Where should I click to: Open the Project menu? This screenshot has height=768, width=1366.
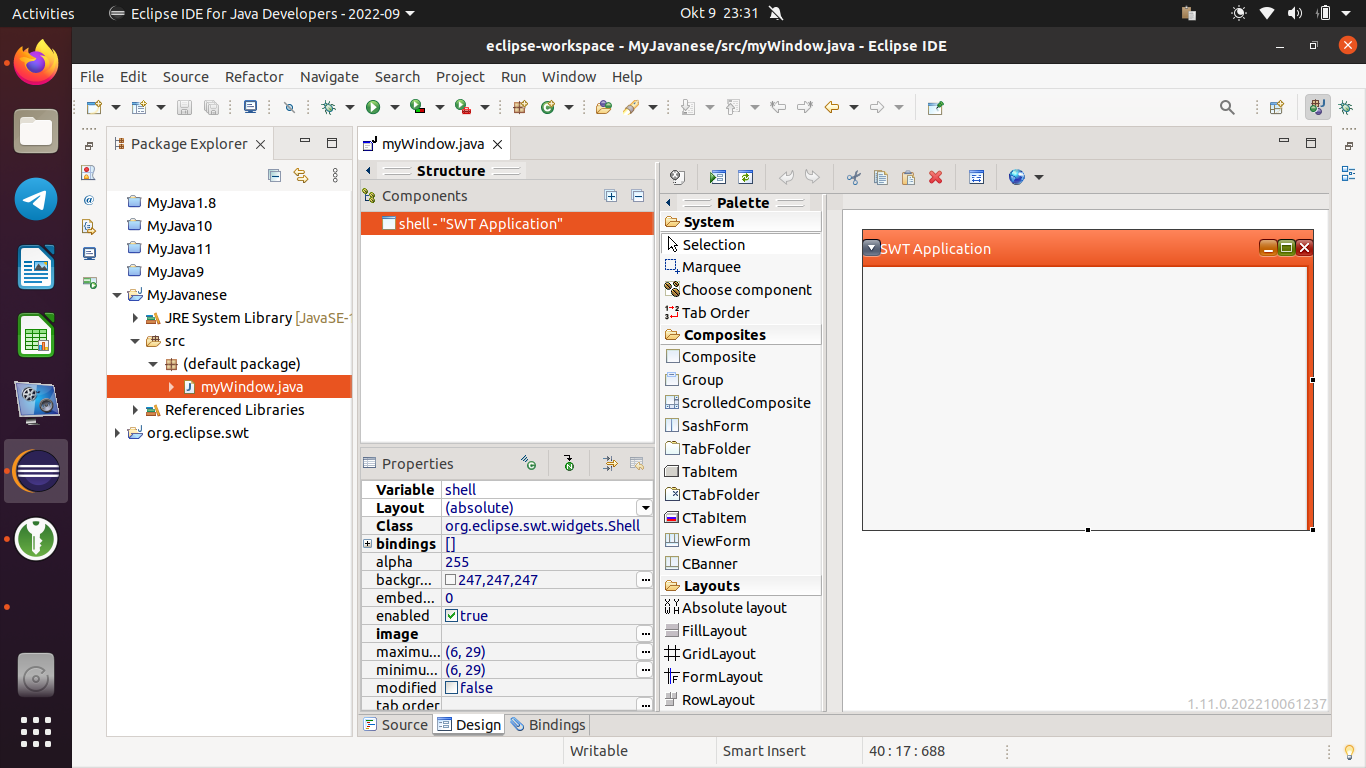click(460, 76)
